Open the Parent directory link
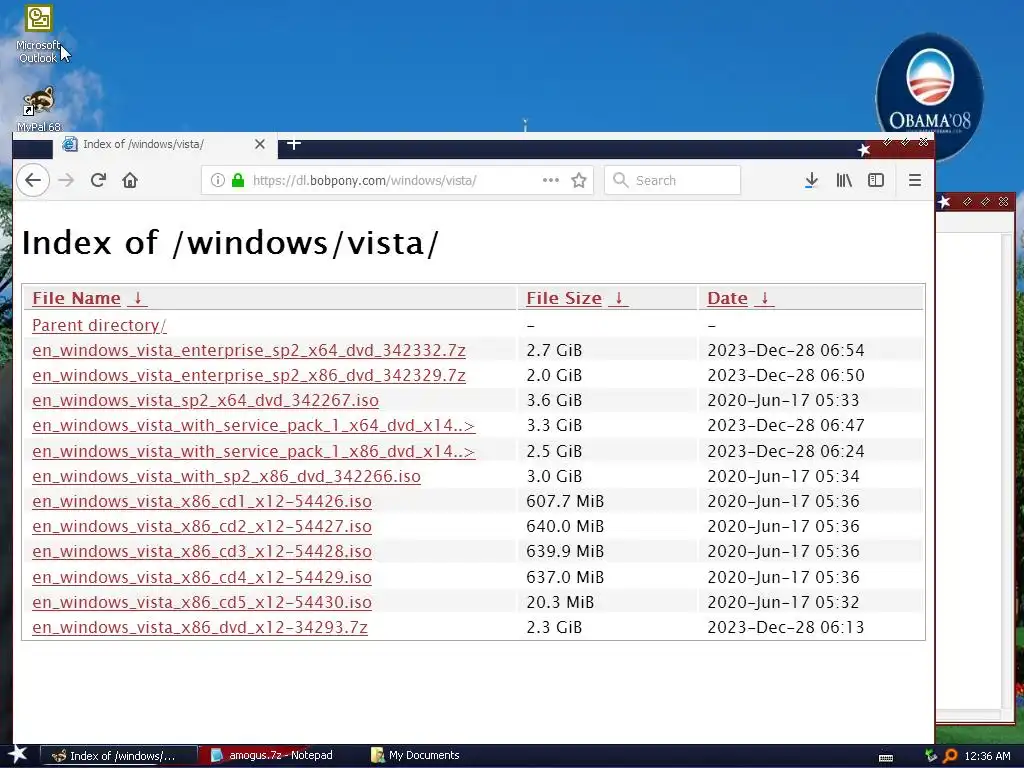1024x768 pixels. click(x=99, y=325)
